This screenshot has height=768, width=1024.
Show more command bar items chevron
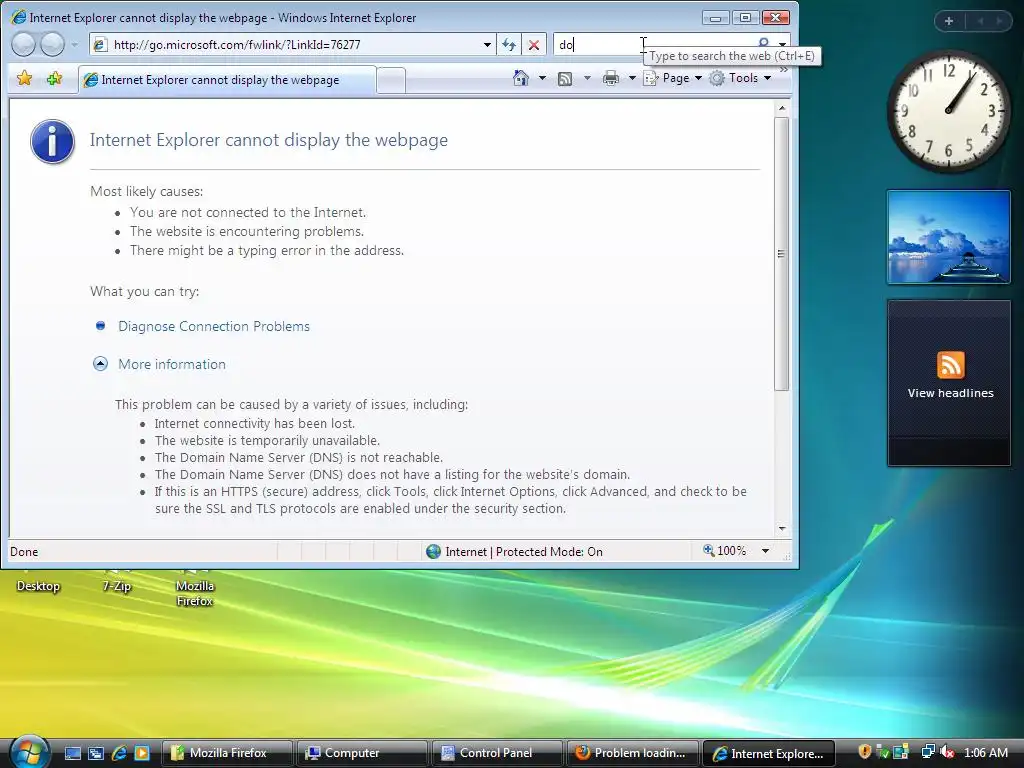[784, 69]
